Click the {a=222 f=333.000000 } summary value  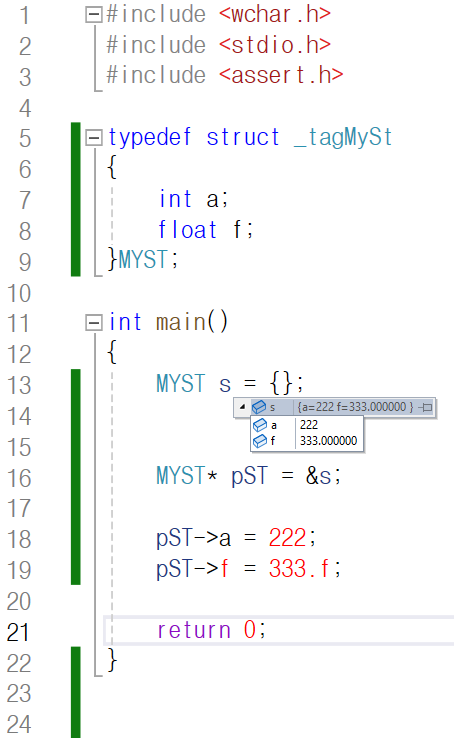pyautogui.click(x=355, y=407)
